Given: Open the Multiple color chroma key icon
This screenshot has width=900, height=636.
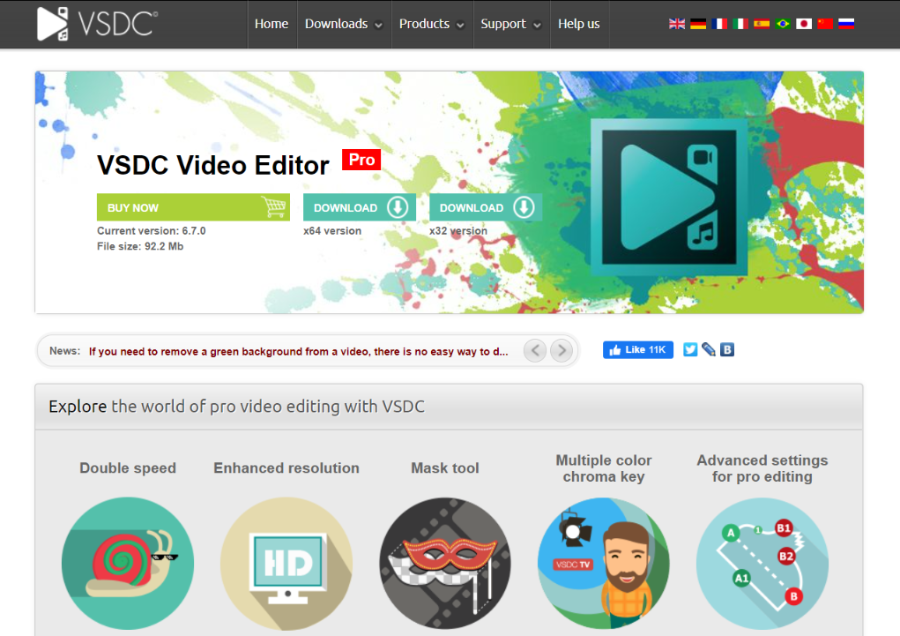Looking at the screenshot, I should (x=604, y=563).
